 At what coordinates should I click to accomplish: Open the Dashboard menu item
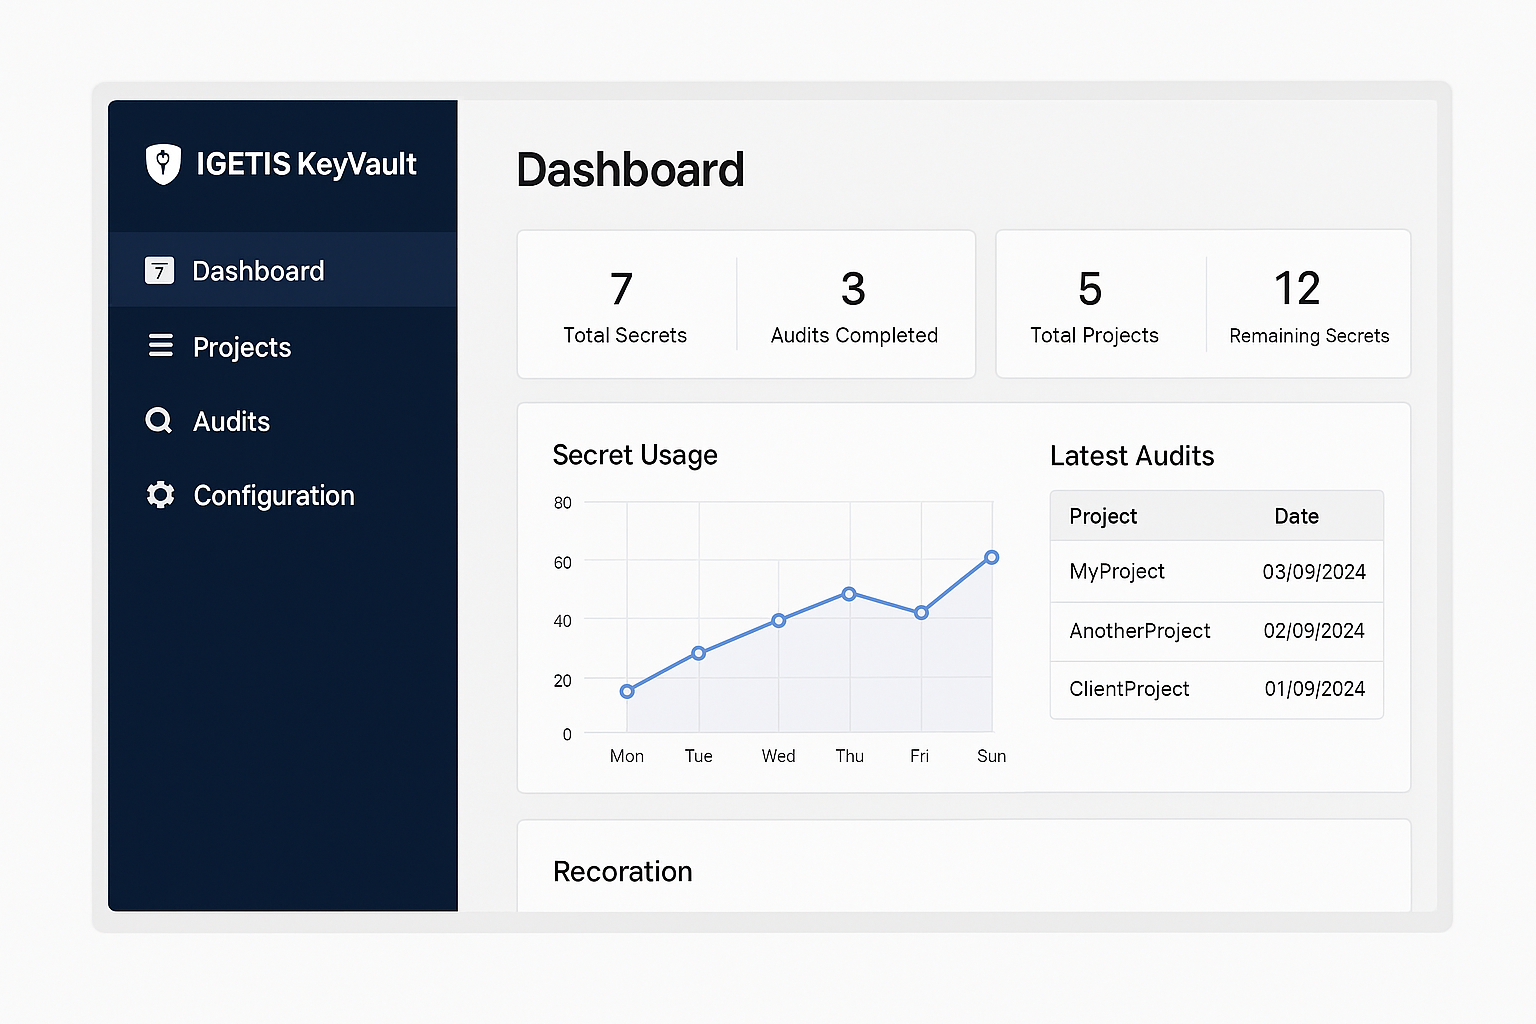(258, 271)
